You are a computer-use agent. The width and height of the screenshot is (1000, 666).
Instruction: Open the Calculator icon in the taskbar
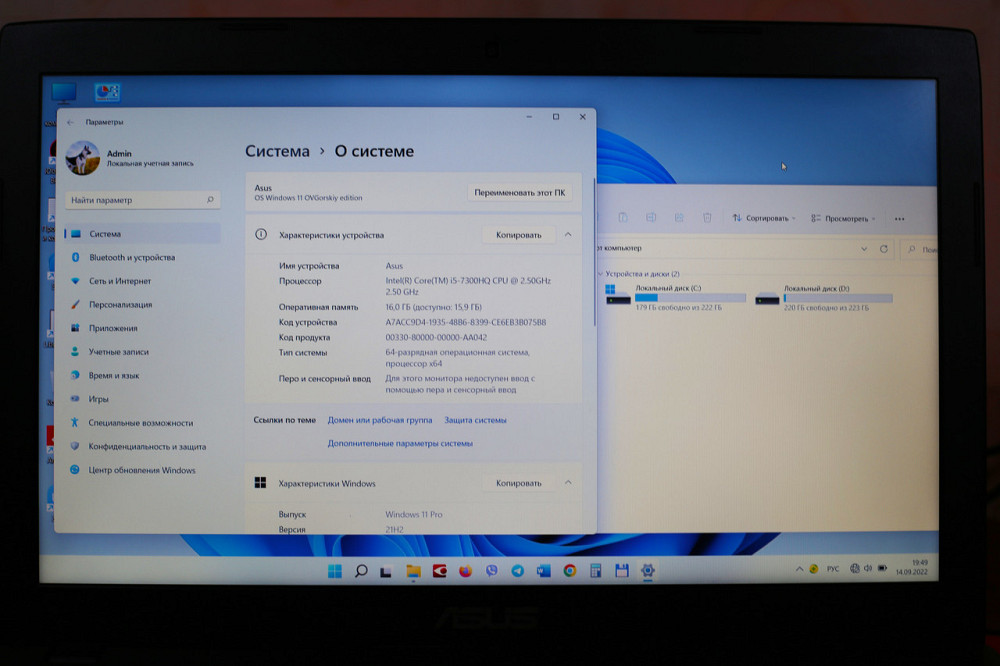pos(595,571)
